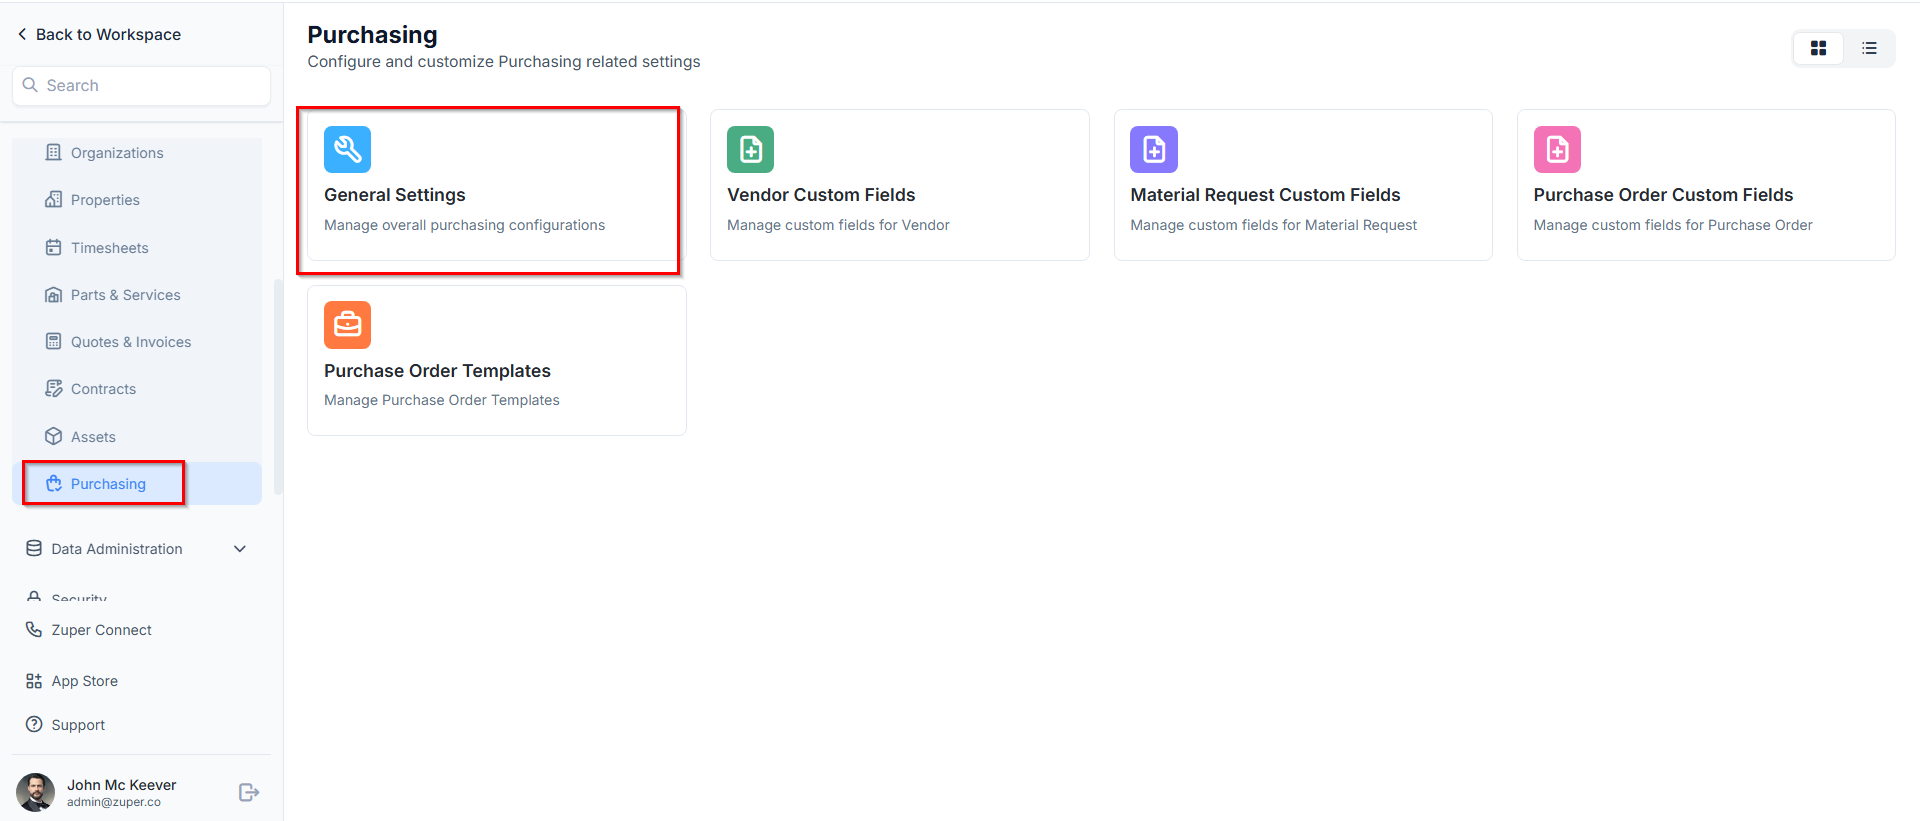
Task: Click the App Store icon
Action: (34, 681)
